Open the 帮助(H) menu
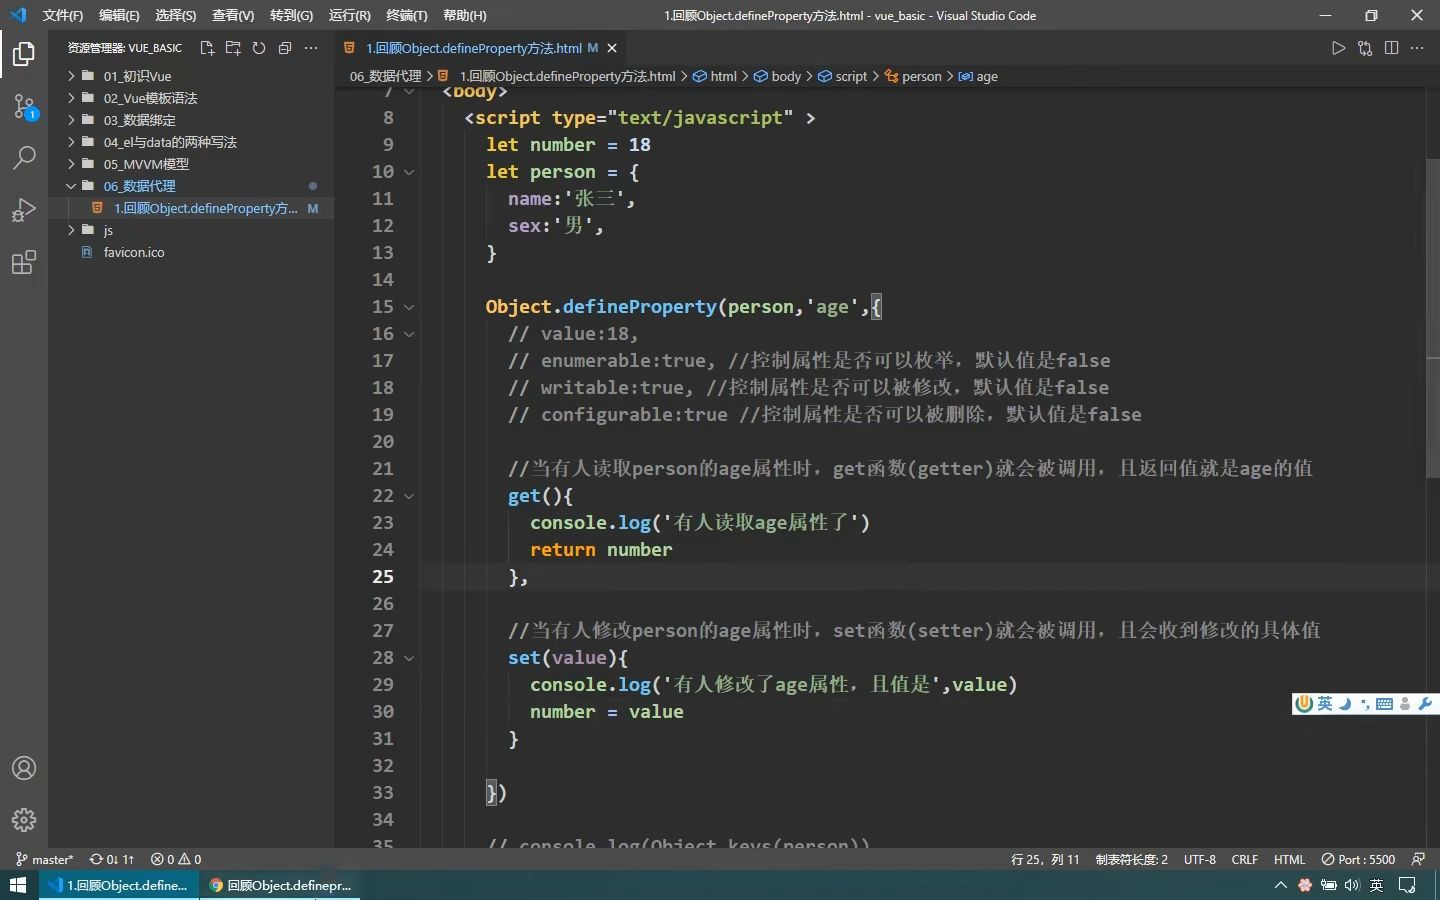 (x=464, y=15)
